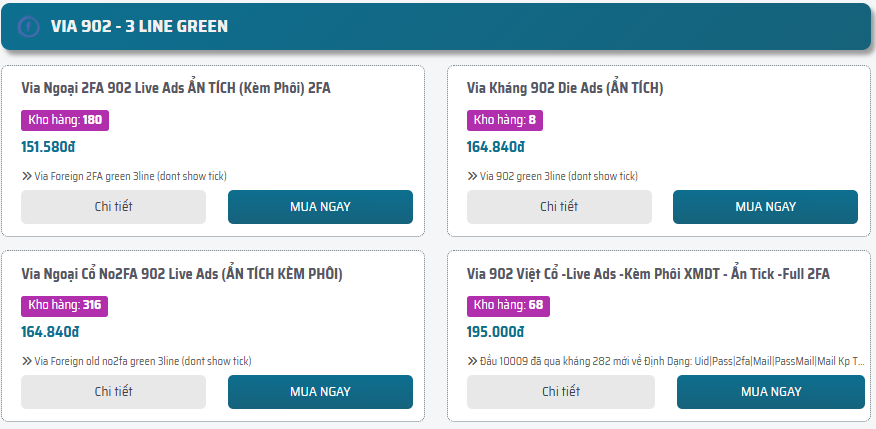Viewport: 876px width, 429px height.
Task: Hit MUA NGAY for Via 902 Việt Cổ
Action: point(770,392)
